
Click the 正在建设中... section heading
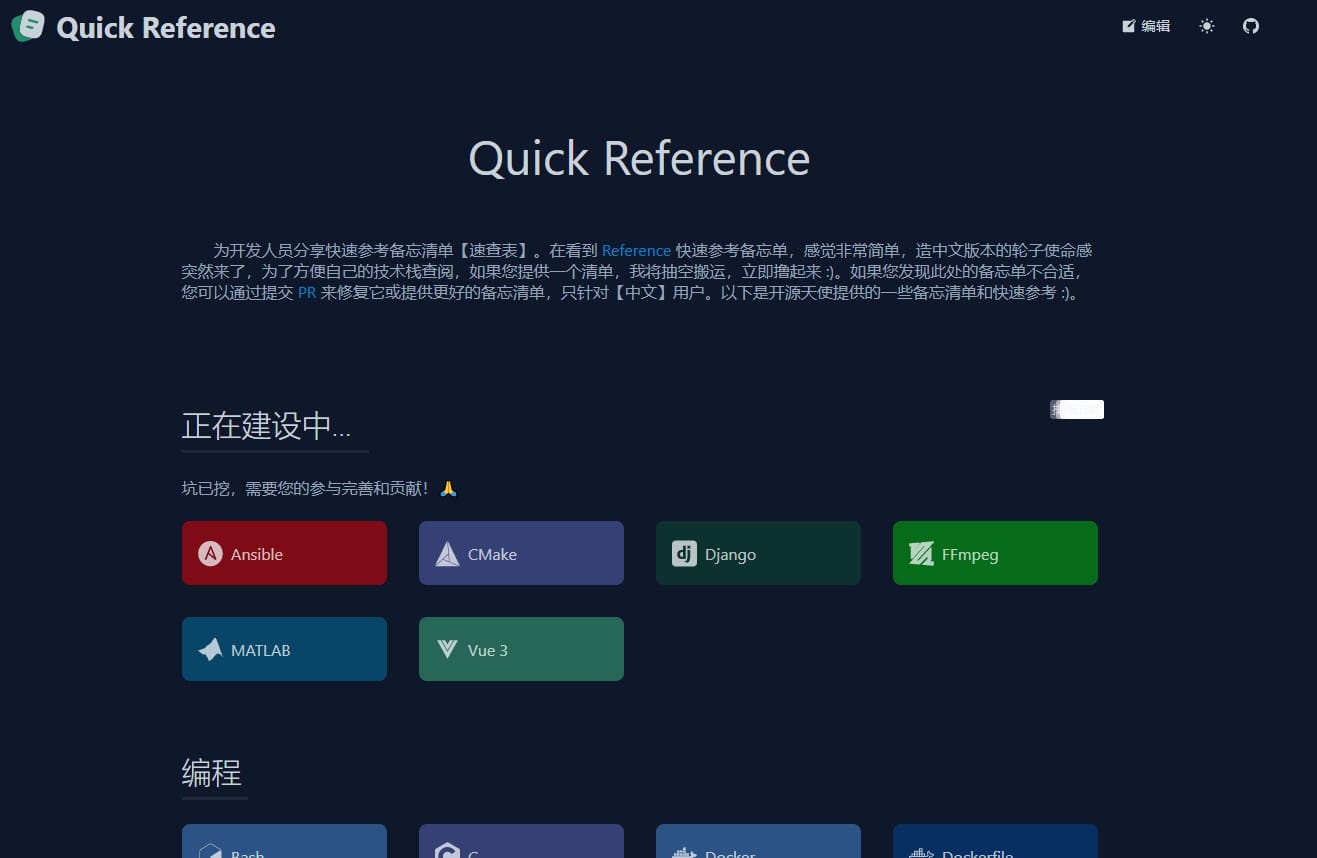pyautogui.click(x=266, y=426)
